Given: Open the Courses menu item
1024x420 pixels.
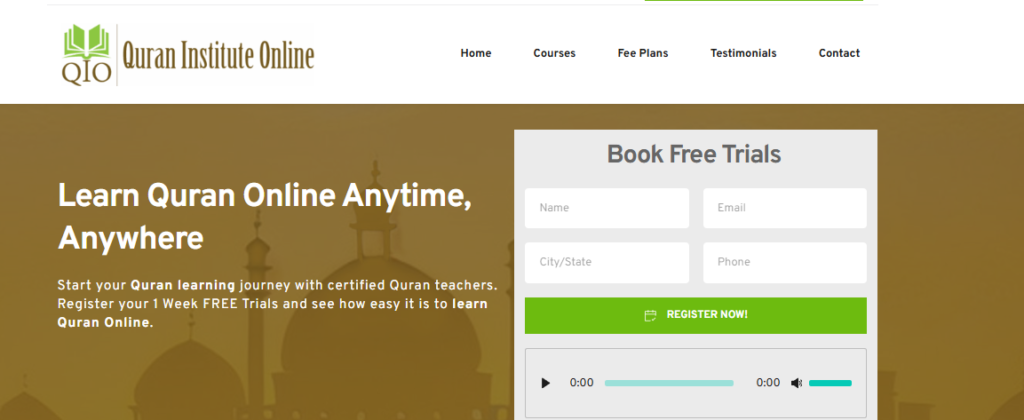Looking at the screenshot, I should pyautogui.click(x=554, y=54).
